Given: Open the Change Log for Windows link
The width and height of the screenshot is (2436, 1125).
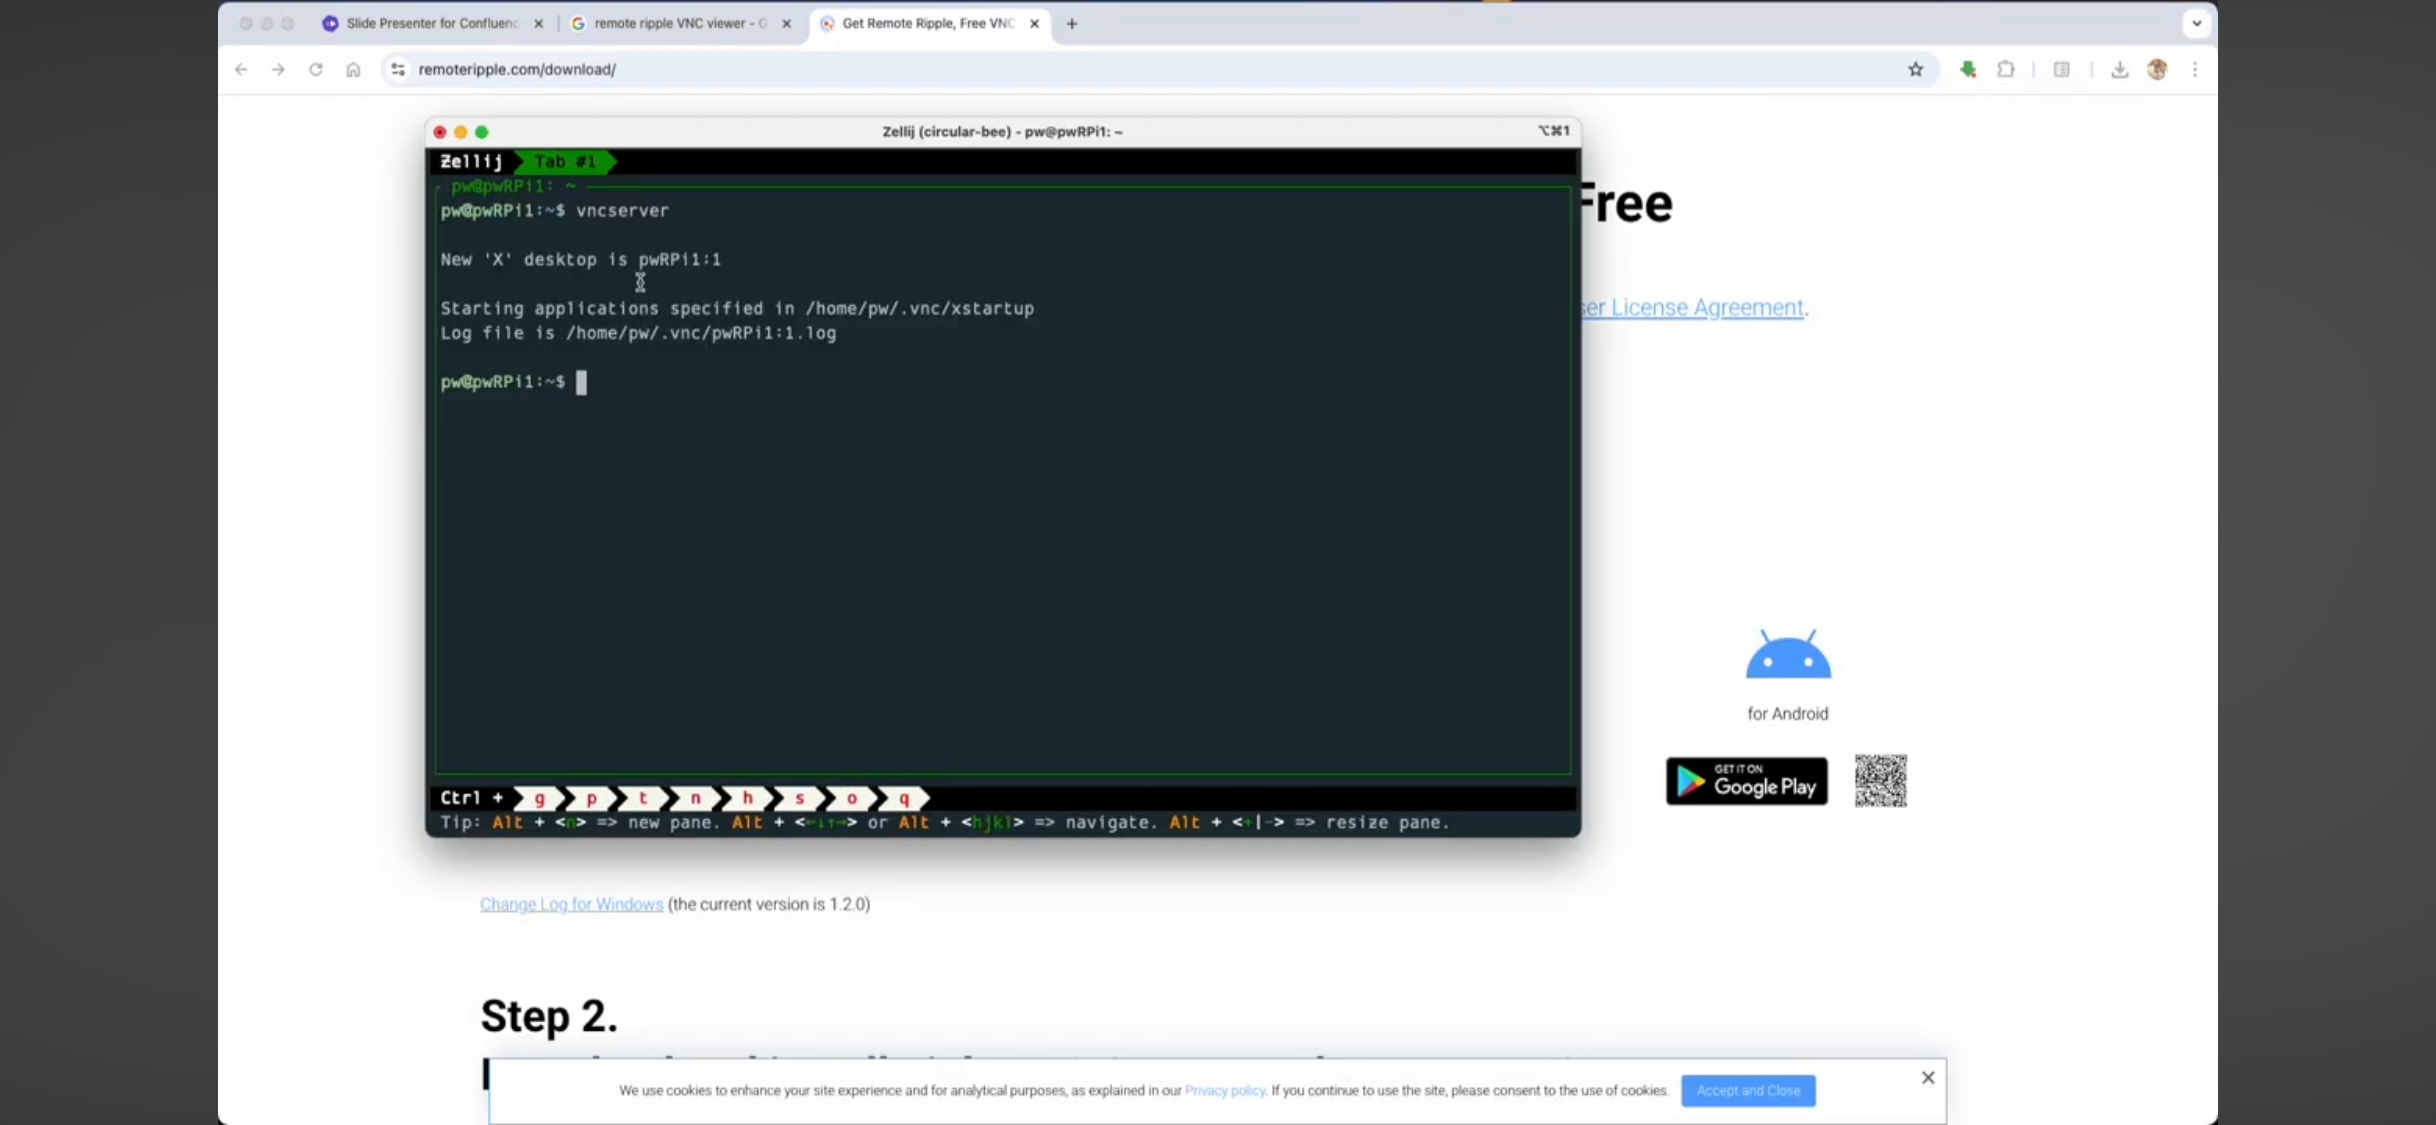Looking at the screenshot, I should coord(571,904).
